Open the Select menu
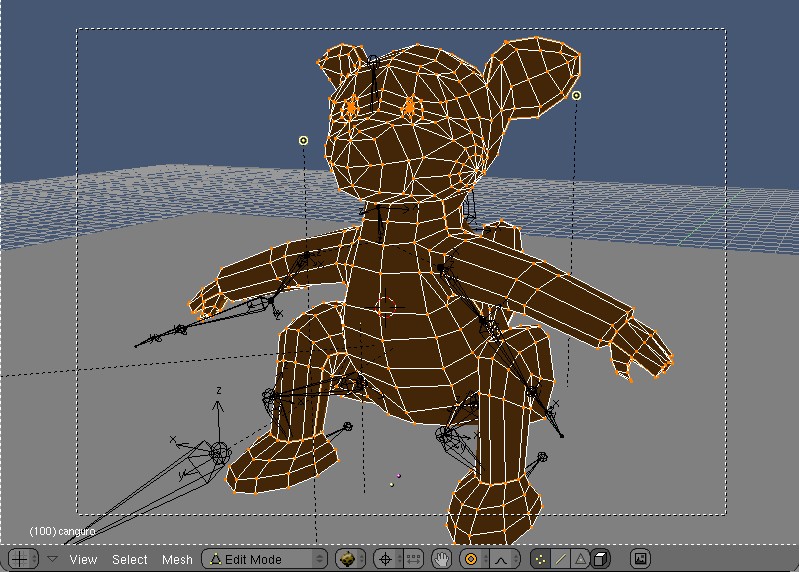The width and height of the screenshot is (799, 572). tap(129, 559)
